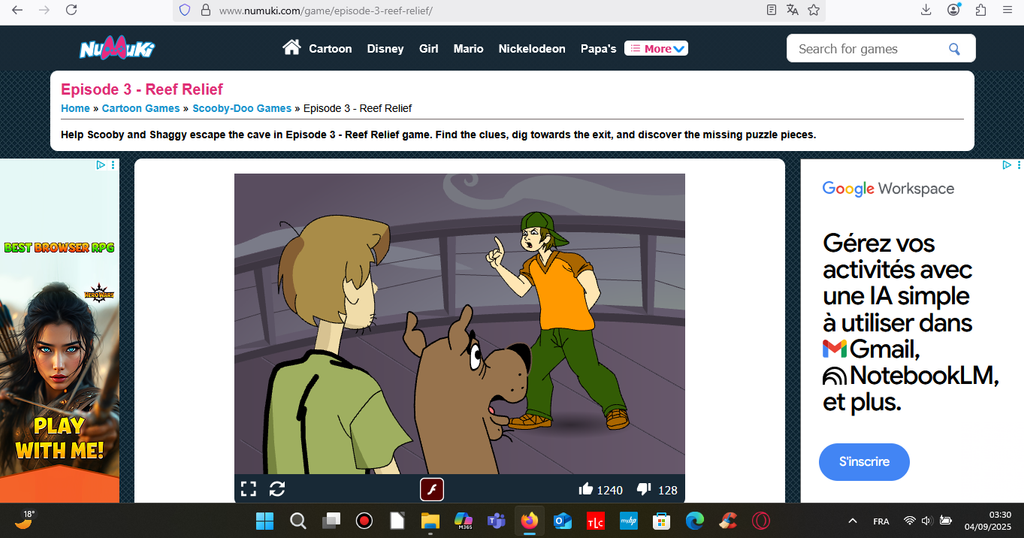Click the Flash player icon

[x=431, y=489]
